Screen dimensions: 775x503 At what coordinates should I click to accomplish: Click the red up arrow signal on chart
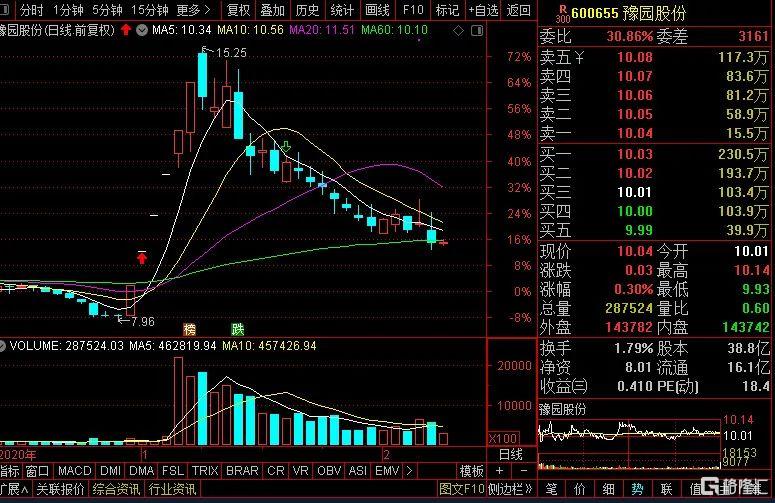click(142, 258)
